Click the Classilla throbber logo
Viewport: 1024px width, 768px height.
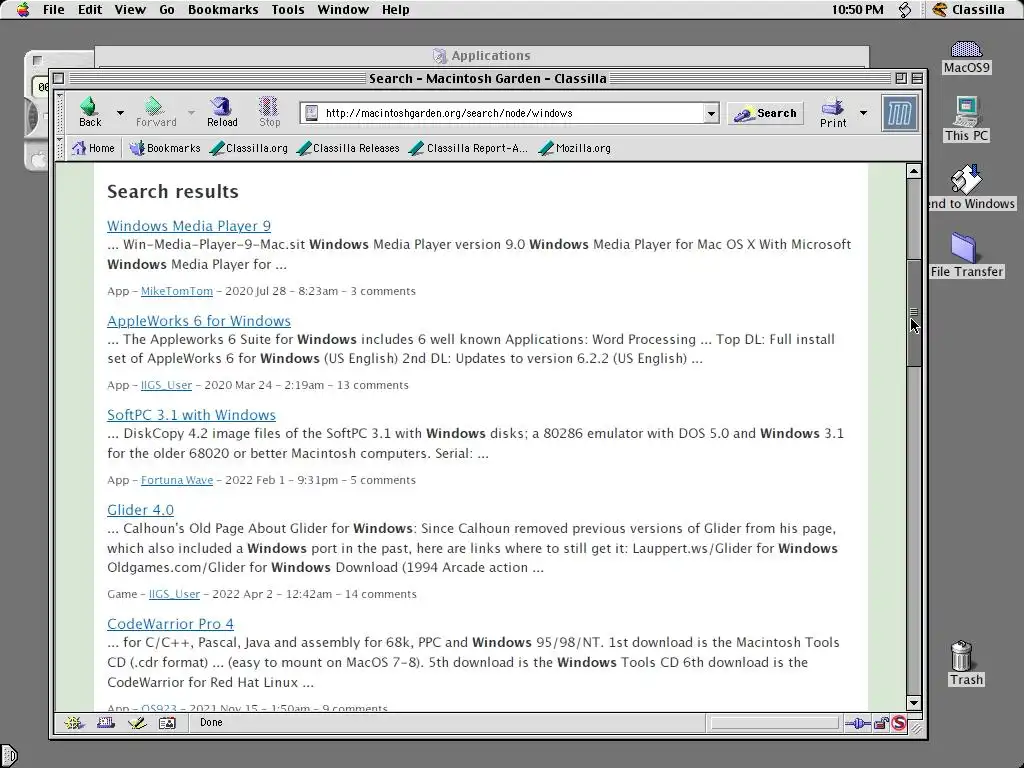click(899, 113)
